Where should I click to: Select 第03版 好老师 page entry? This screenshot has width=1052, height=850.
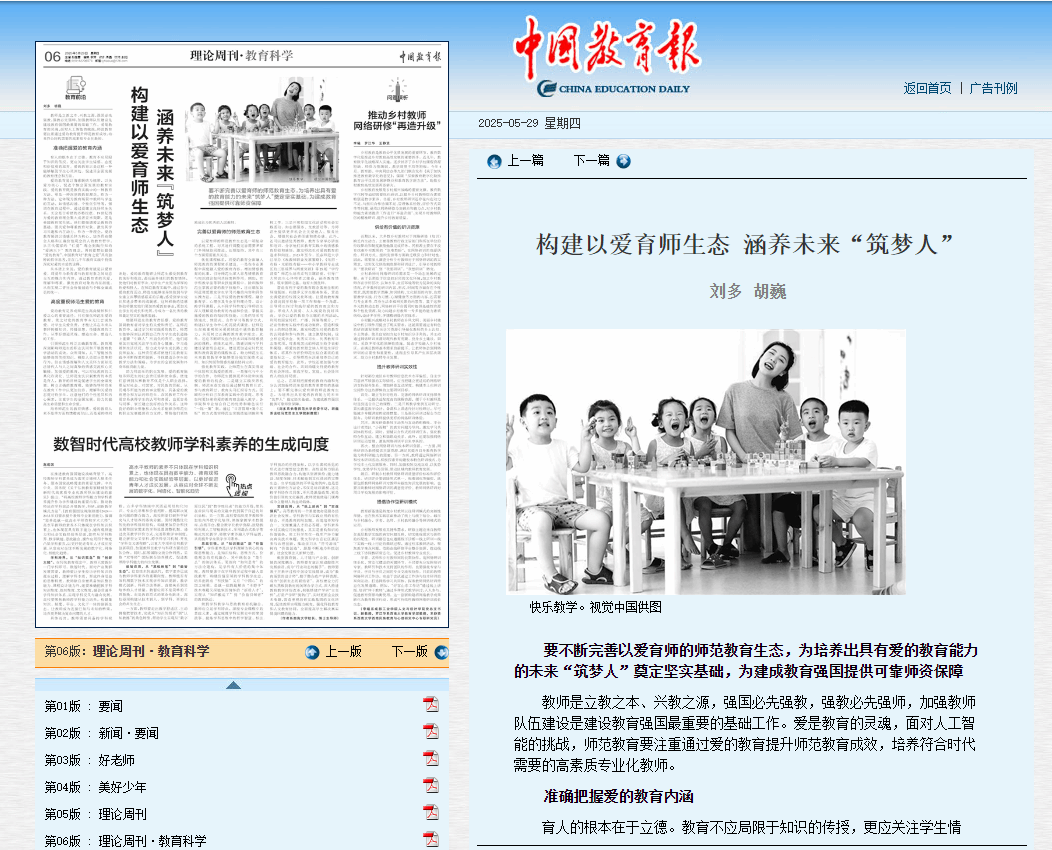click(x=91, y=760)
